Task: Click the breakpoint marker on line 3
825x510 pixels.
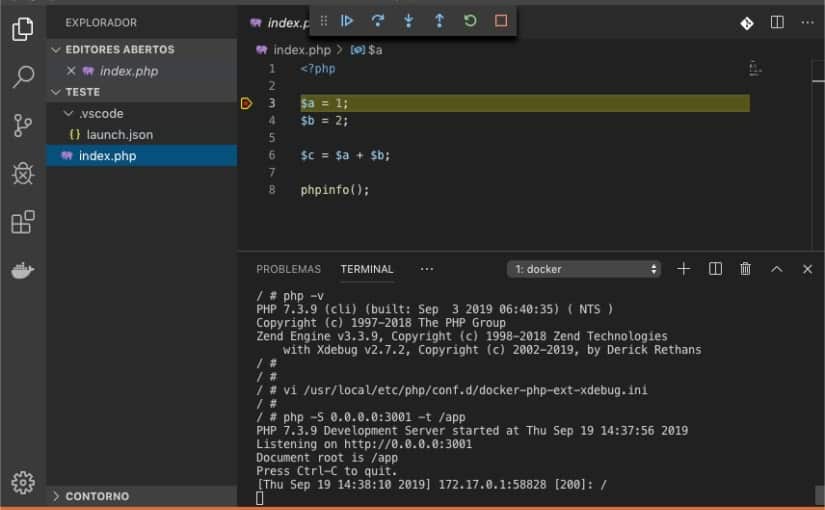Action: click(246, 103)
